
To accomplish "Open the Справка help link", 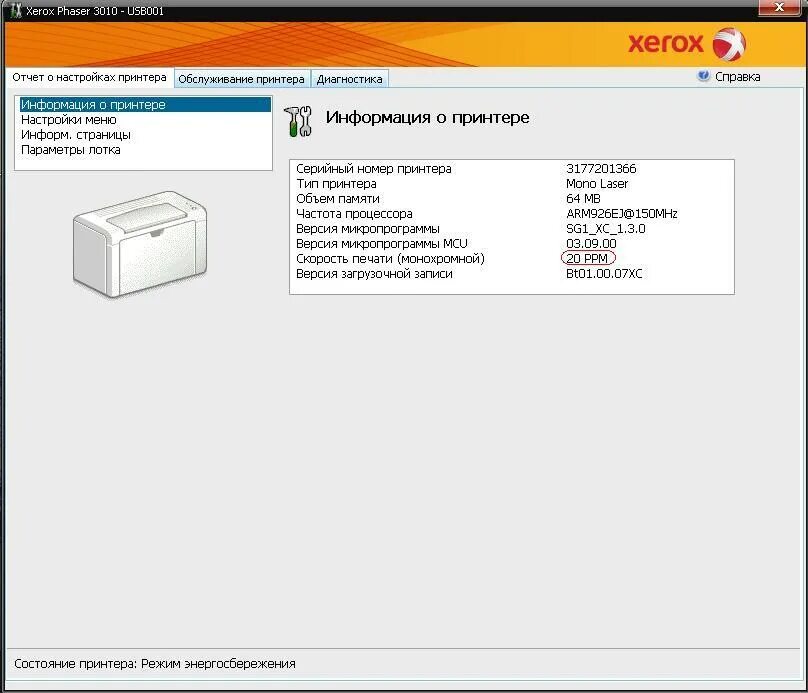I will 737,77.
